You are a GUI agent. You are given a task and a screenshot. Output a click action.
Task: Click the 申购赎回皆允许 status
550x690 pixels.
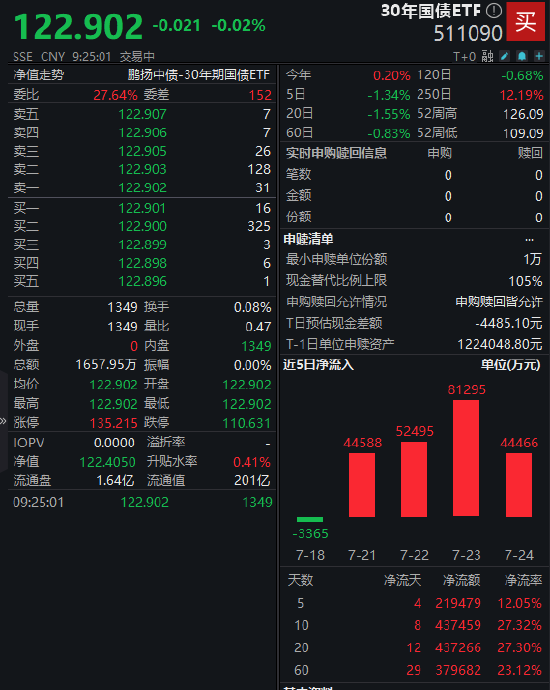pos(499,302)
